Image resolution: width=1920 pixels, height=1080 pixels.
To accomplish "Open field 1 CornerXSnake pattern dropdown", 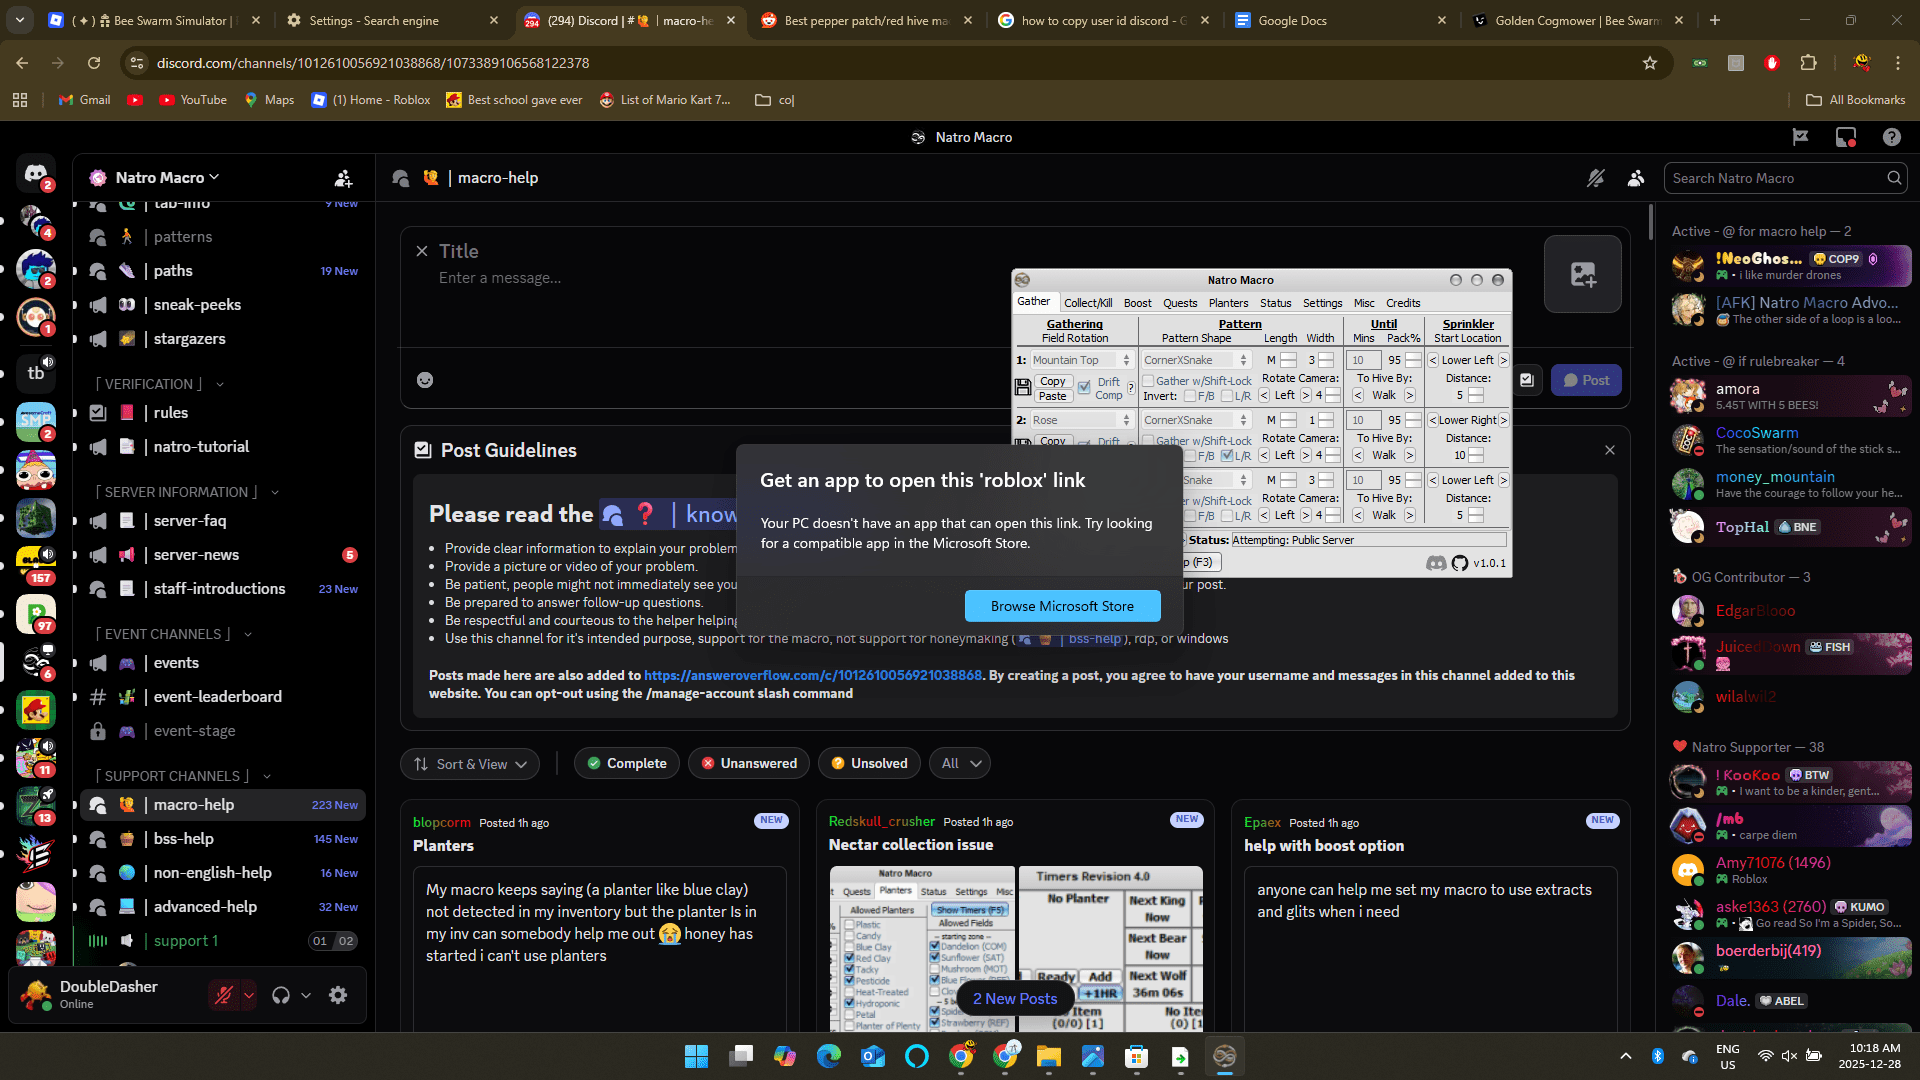I will (1196, 360).
